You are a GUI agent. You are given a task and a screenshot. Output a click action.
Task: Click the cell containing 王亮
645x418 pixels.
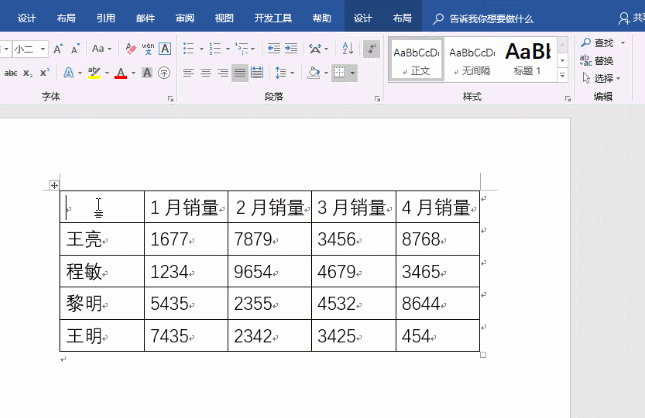click(x=102, y=239)
